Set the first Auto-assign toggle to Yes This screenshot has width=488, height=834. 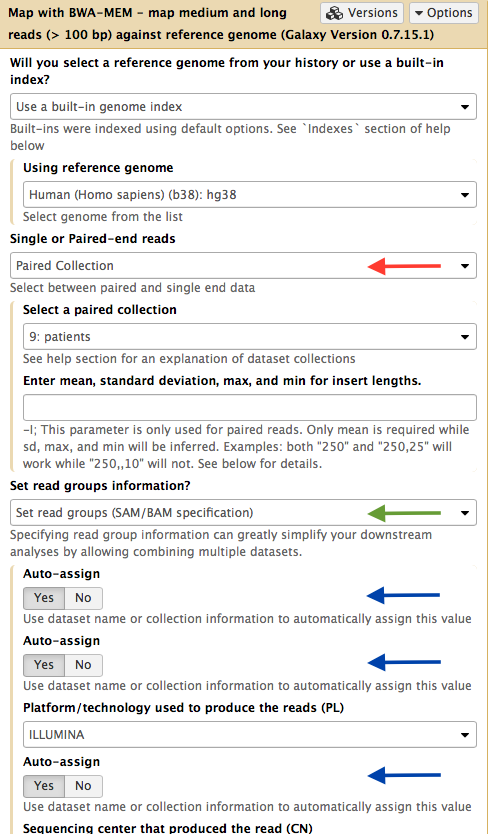tap(44, 598)
